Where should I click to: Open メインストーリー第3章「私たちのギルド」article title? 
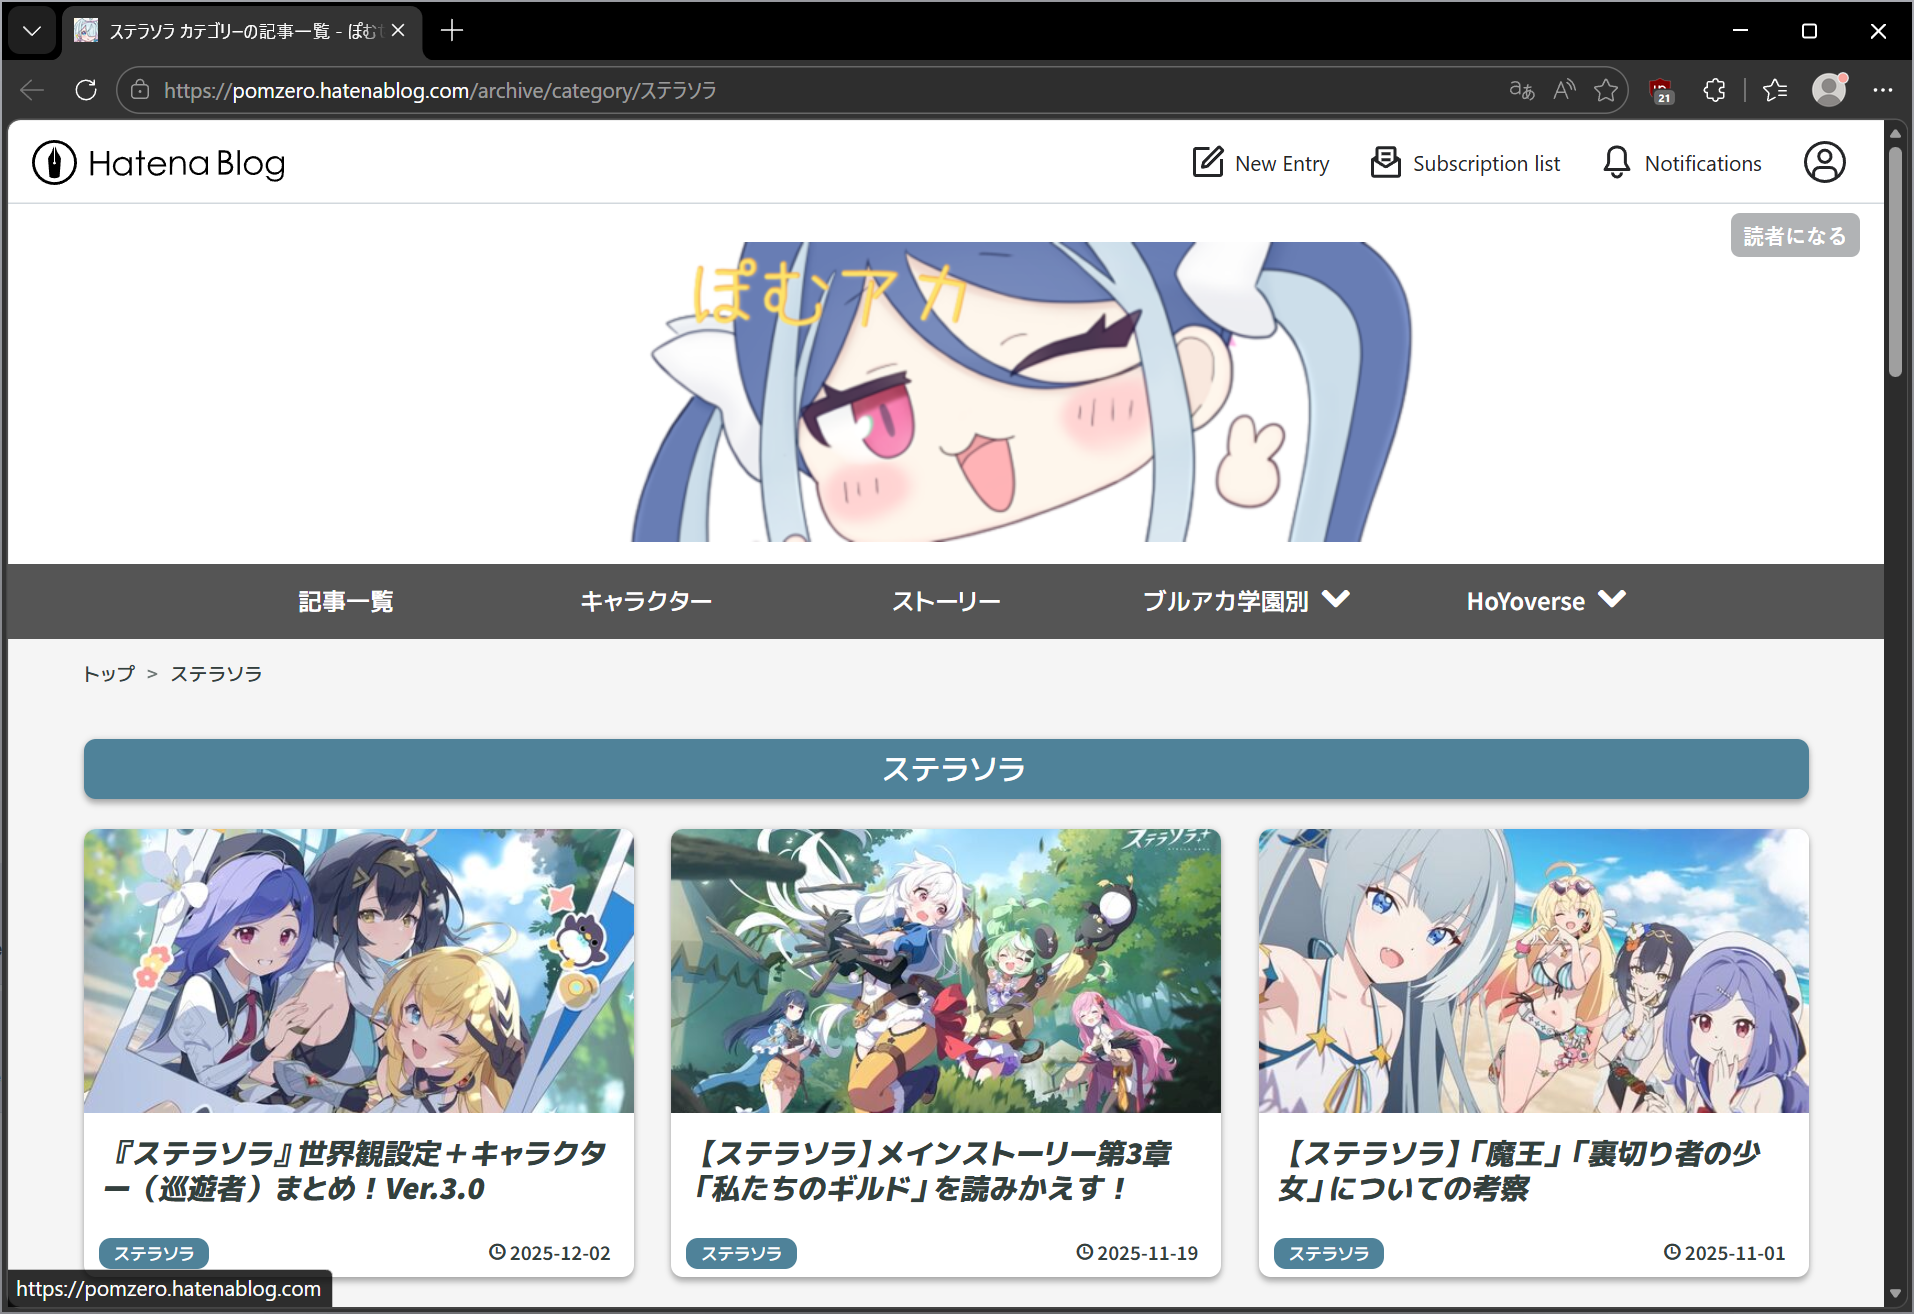[x=931, y=1171]
